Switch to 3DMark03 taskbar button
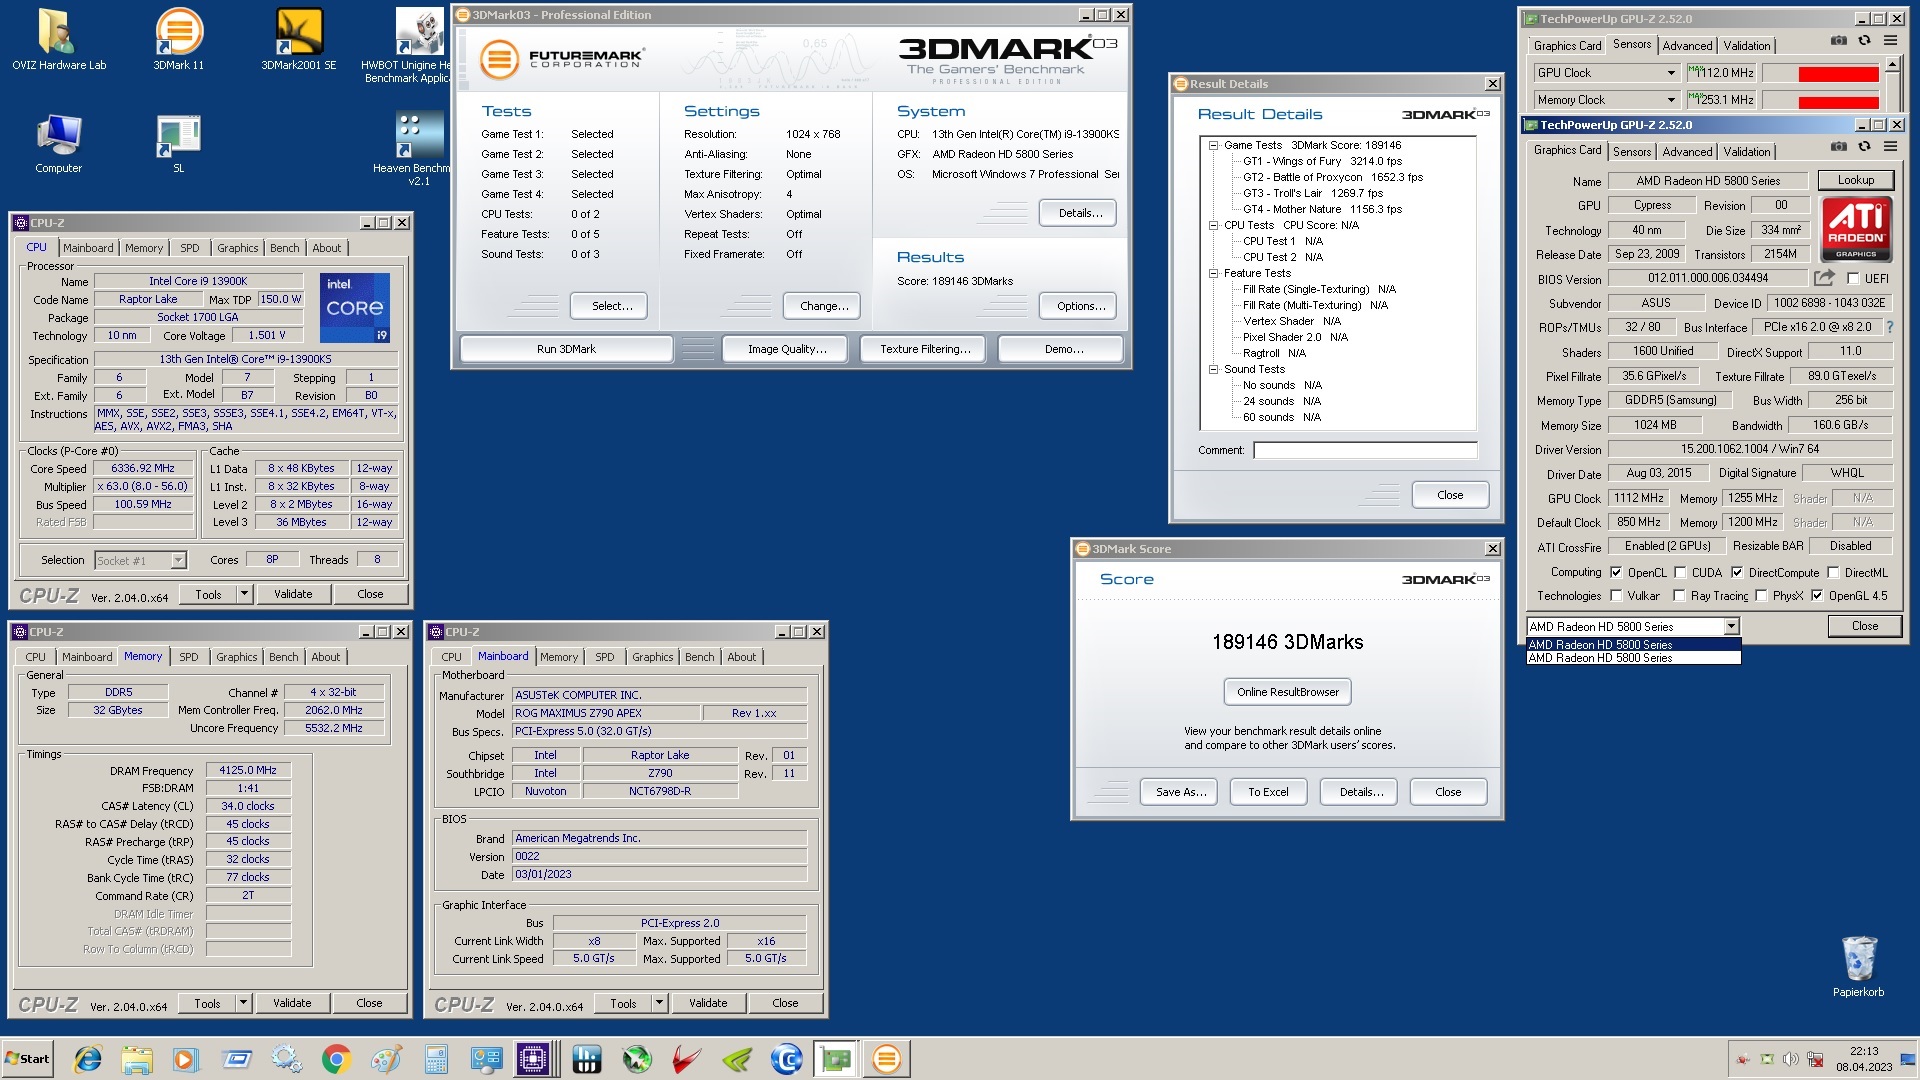1920x1080 pixels. pos(886,1059)
